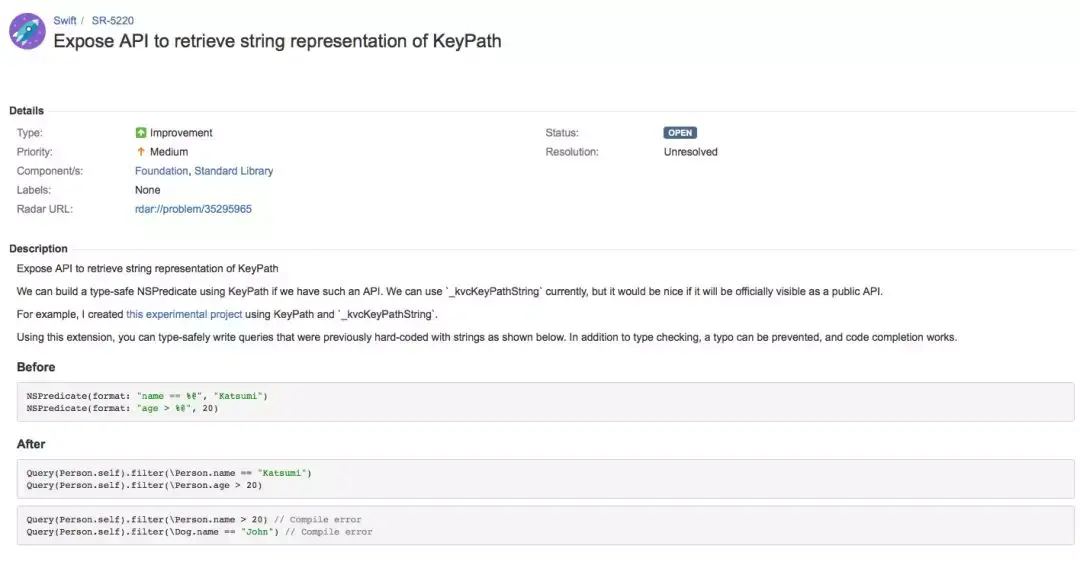Click the OPEN status badge
1080x562 pixels.
[x=680, y=133]
